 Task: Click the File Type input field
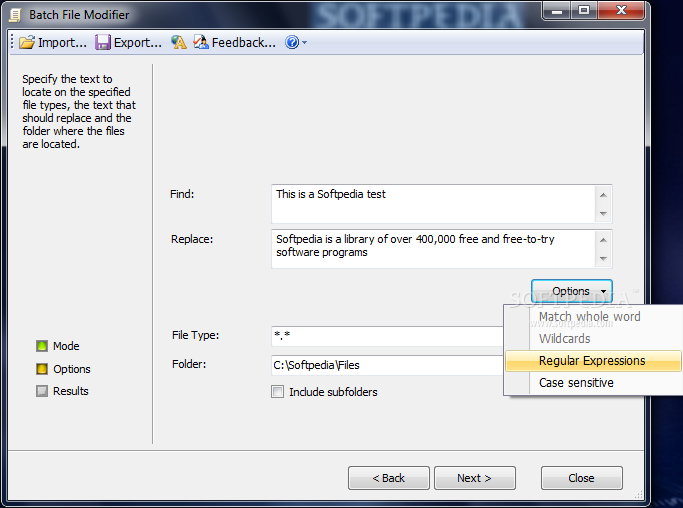click(x=388, y=336)
